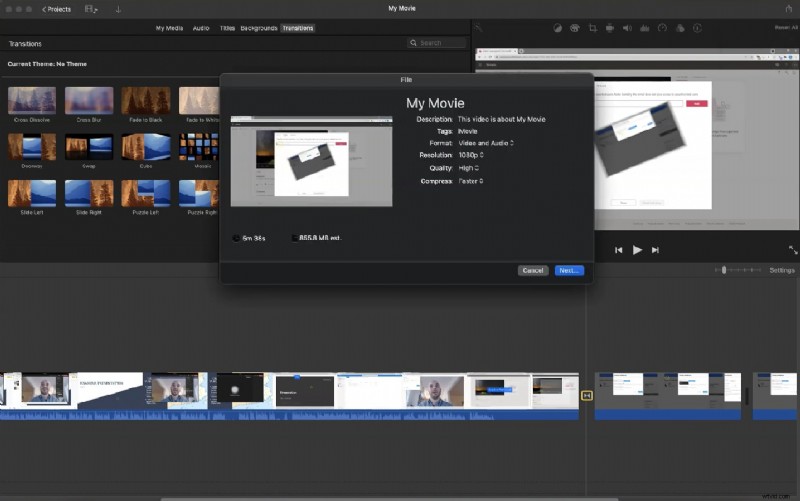Screen dimensions: 800x501
Task: Open the Compress Faster dropdown
Action: [x=470, y=181]
